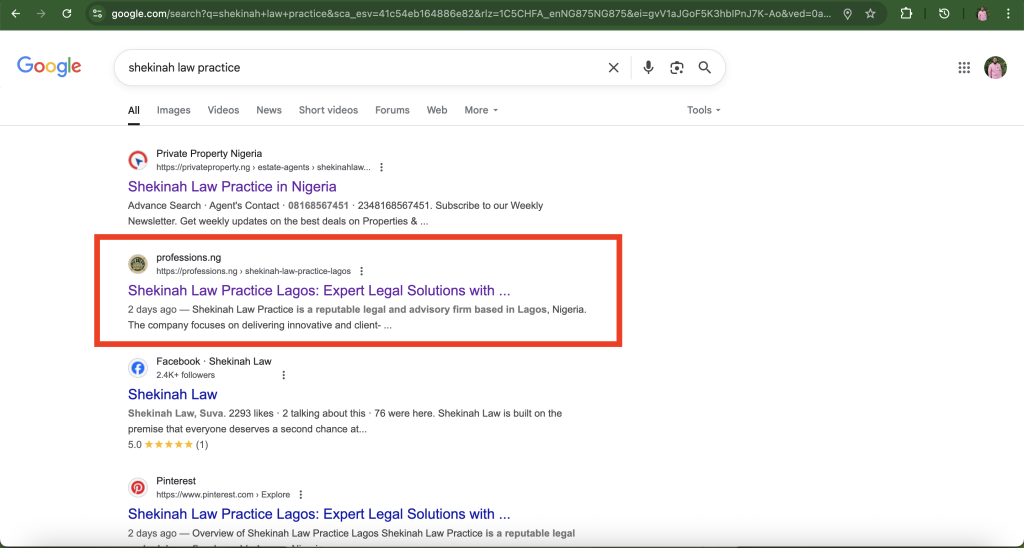This screenshot has width=1024, height=548.
Task: Open Pinterest Shekinah Law Practice Lagos link
Action: 319,513
